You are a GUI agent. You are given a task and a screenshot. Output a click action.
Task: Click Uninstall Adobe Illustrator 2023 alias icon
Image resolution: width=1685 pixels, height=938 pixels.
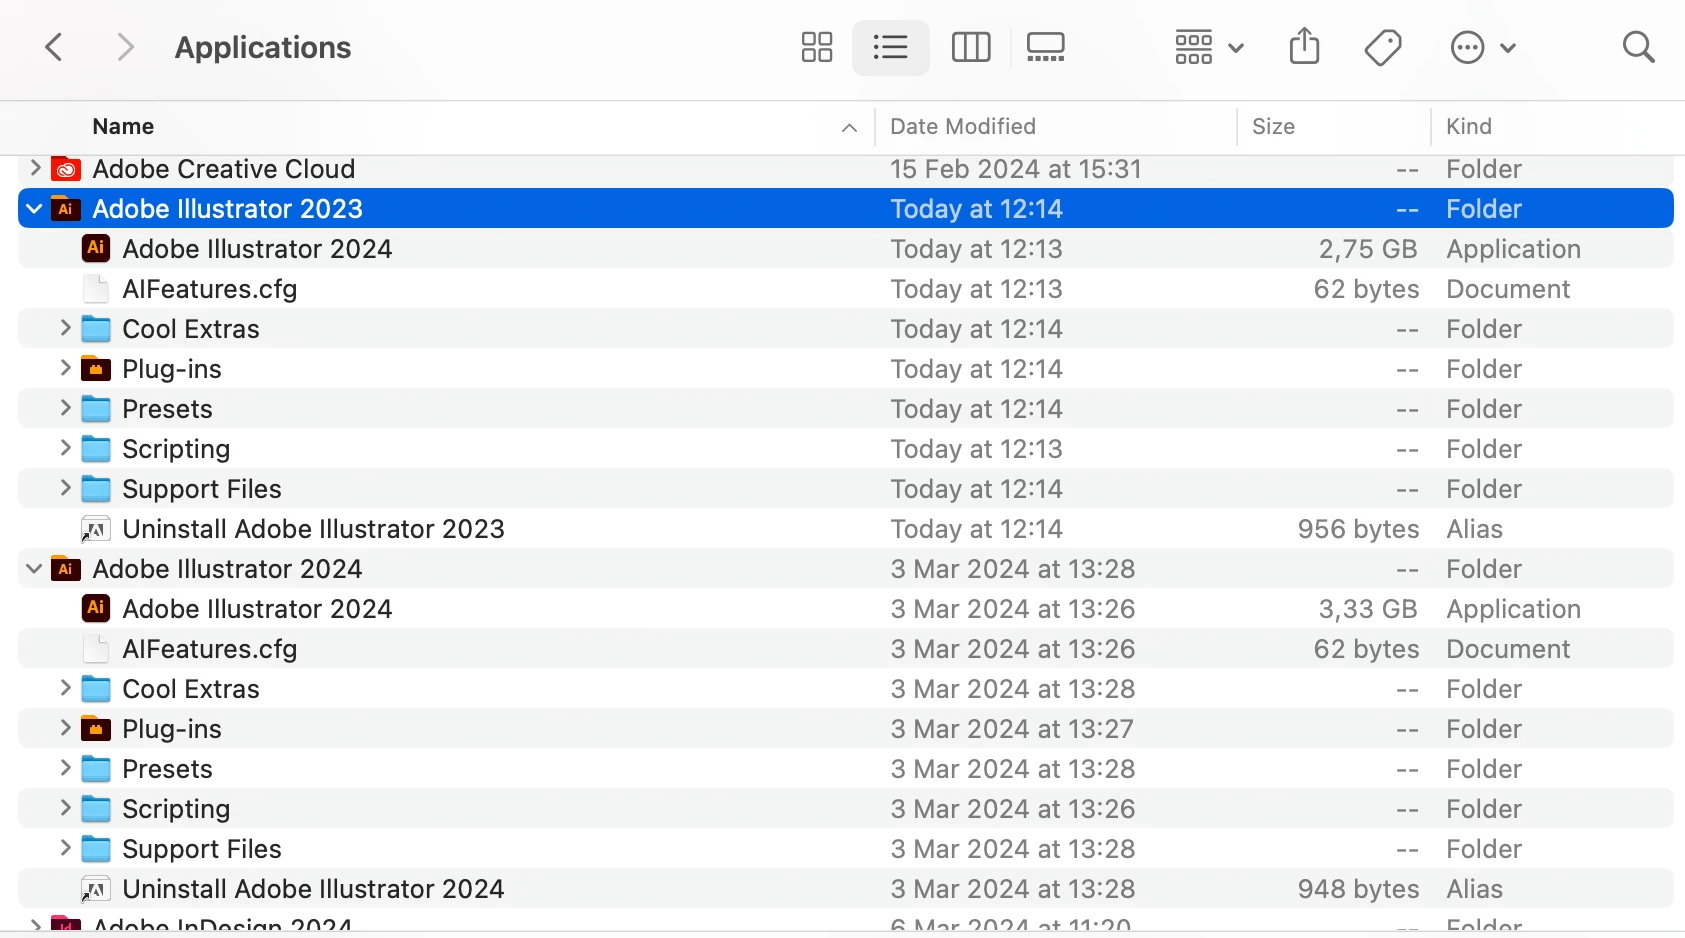[x=95, y=529]
